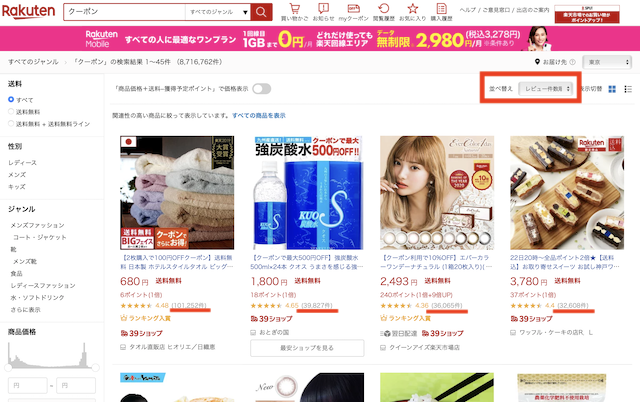
Task: Open the 閲覧履歴 browsing history icon
Action: (x=384, y=12)
